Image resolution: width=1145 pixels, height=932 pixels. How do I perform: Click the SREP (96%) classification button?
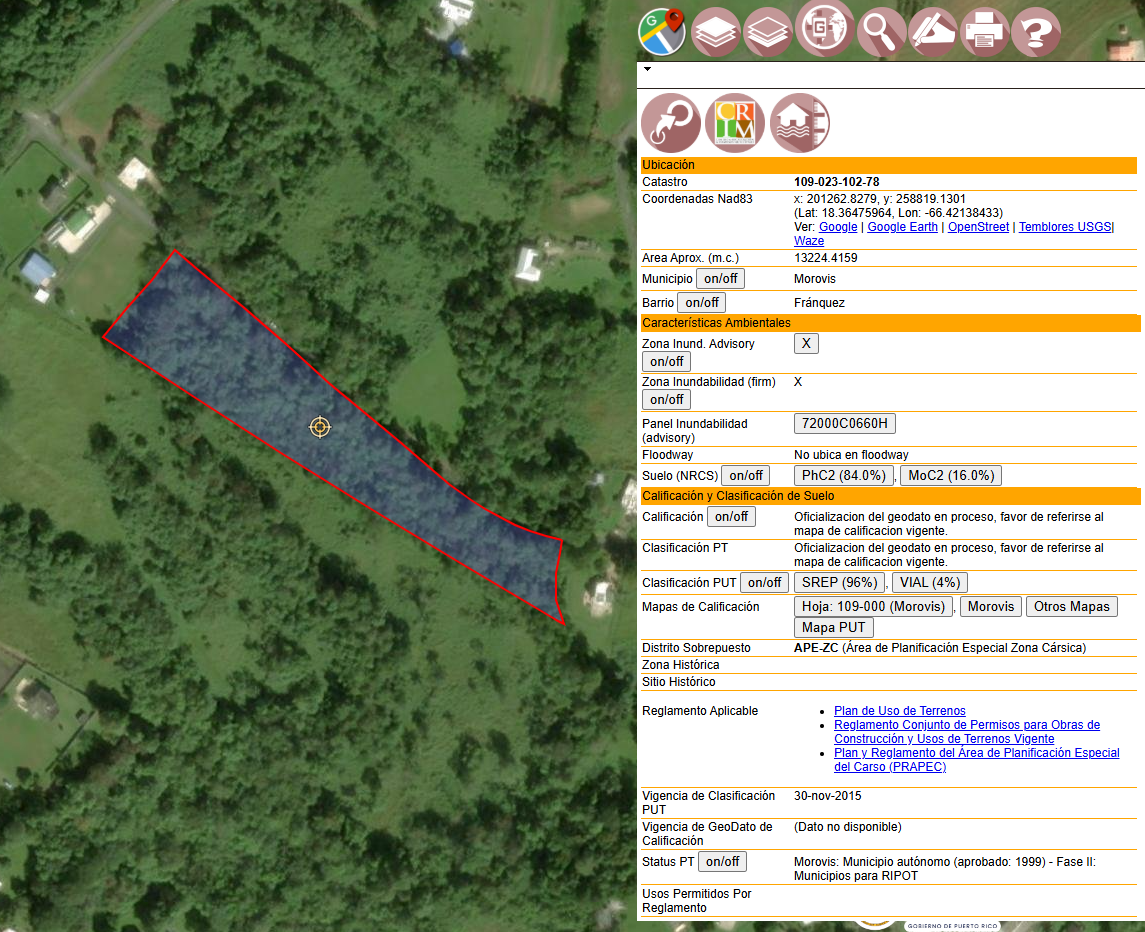click(839, 583)
